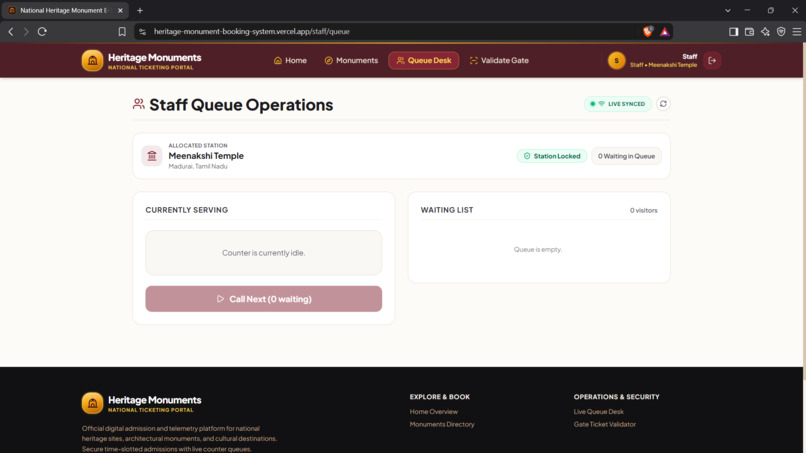Click the Queue is empty text
The image size is (806, 453).
(x=538, y=249)
